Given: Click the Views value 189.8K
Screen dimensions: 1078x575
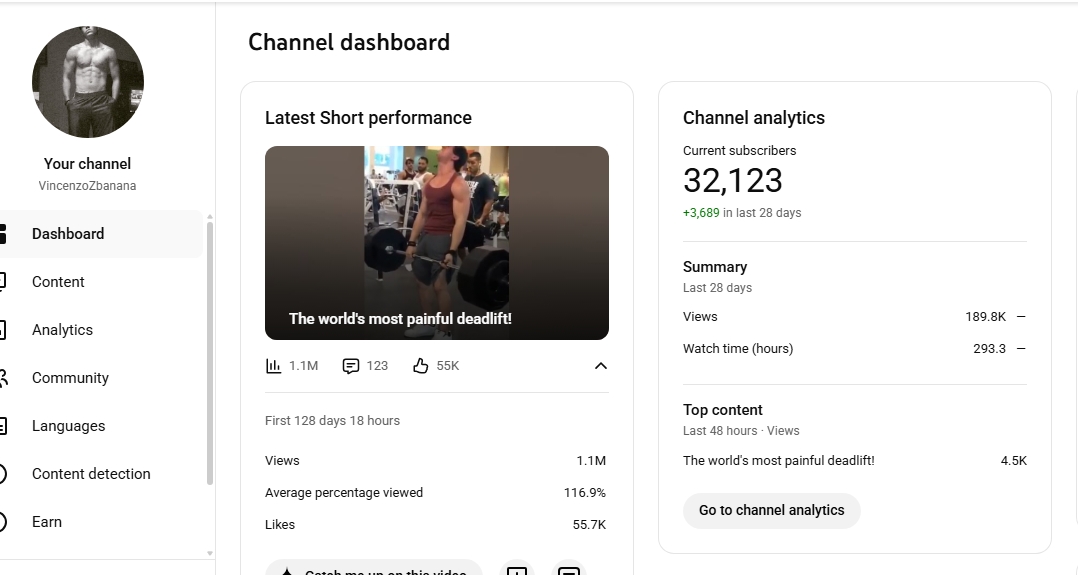Looking at the screenshot, I should coord(985,317).
